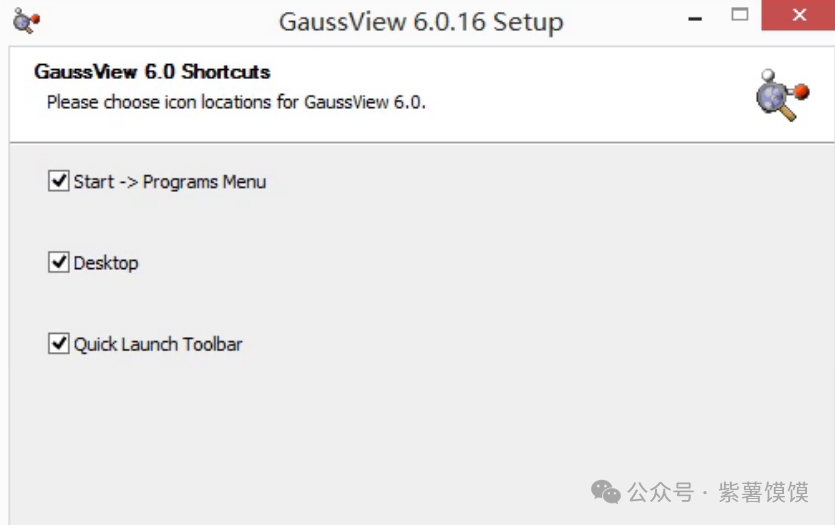Viewport: 835px width, 525px height.
Task: Click the horizontal divider under the header
Action: [x=422, y=142]
